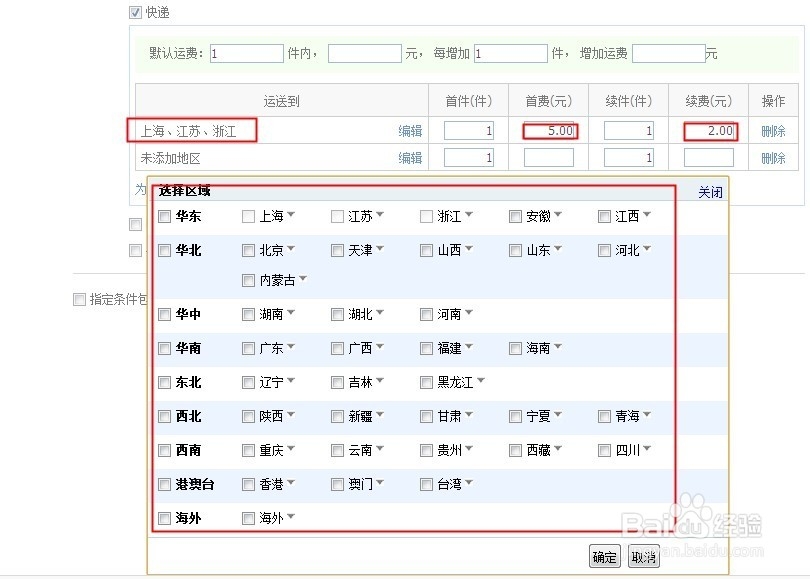Check the 广东 province checkbox
This screenshot has height=579, width=810.
click(247, 348)
